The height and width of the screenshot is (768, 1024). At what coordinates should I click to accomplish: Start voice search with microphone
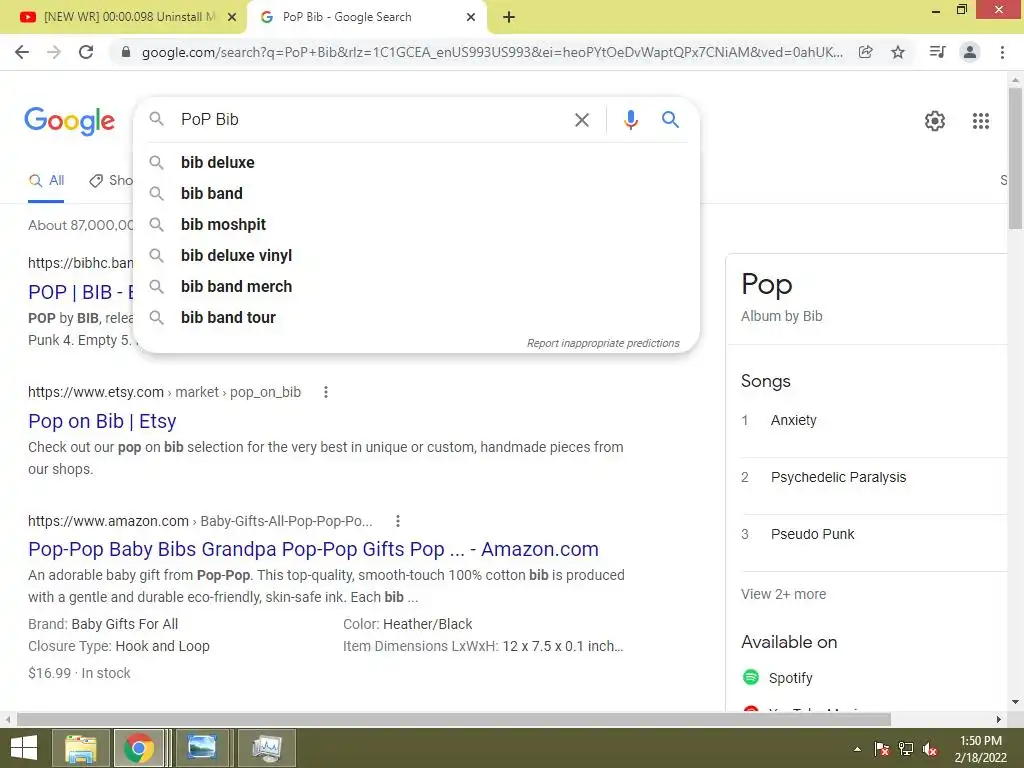630,120
